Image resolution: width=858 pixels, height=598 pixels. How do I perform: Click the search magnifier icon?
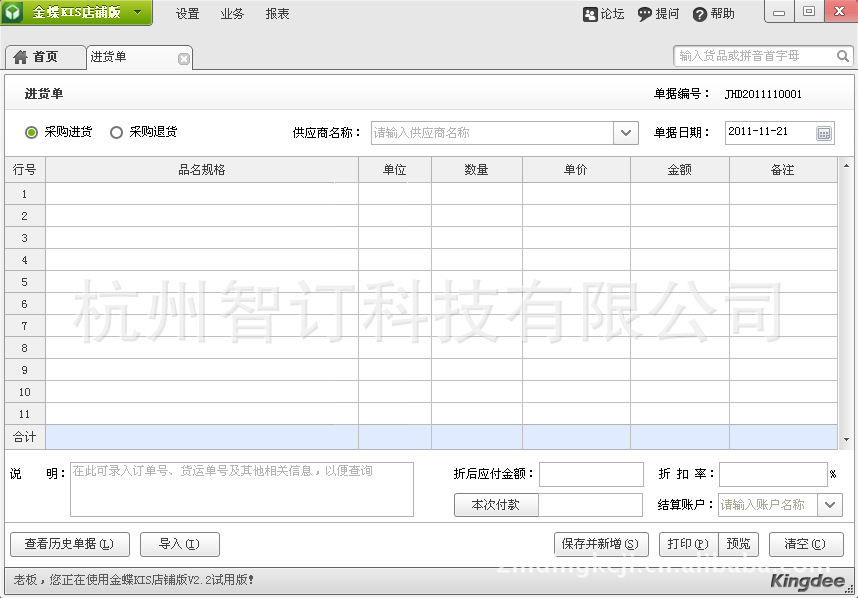point(842,56)
